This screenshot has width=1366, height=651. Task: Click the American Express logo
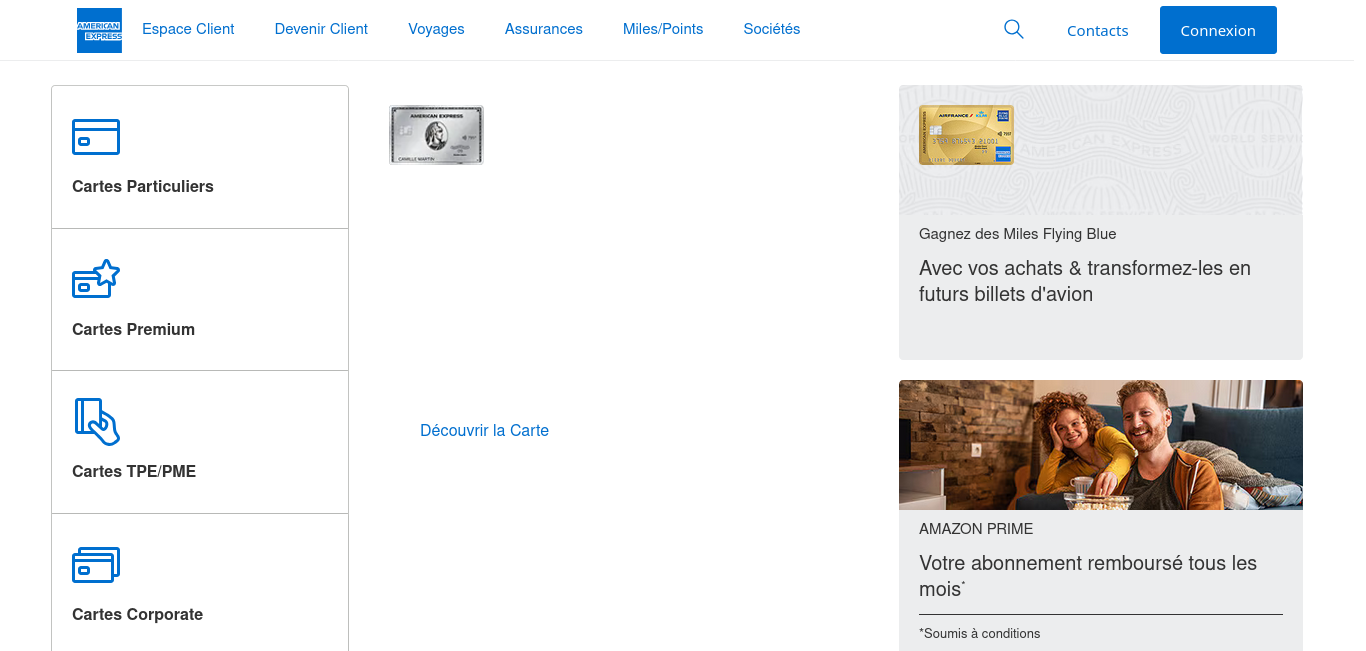tap(99, 30)
